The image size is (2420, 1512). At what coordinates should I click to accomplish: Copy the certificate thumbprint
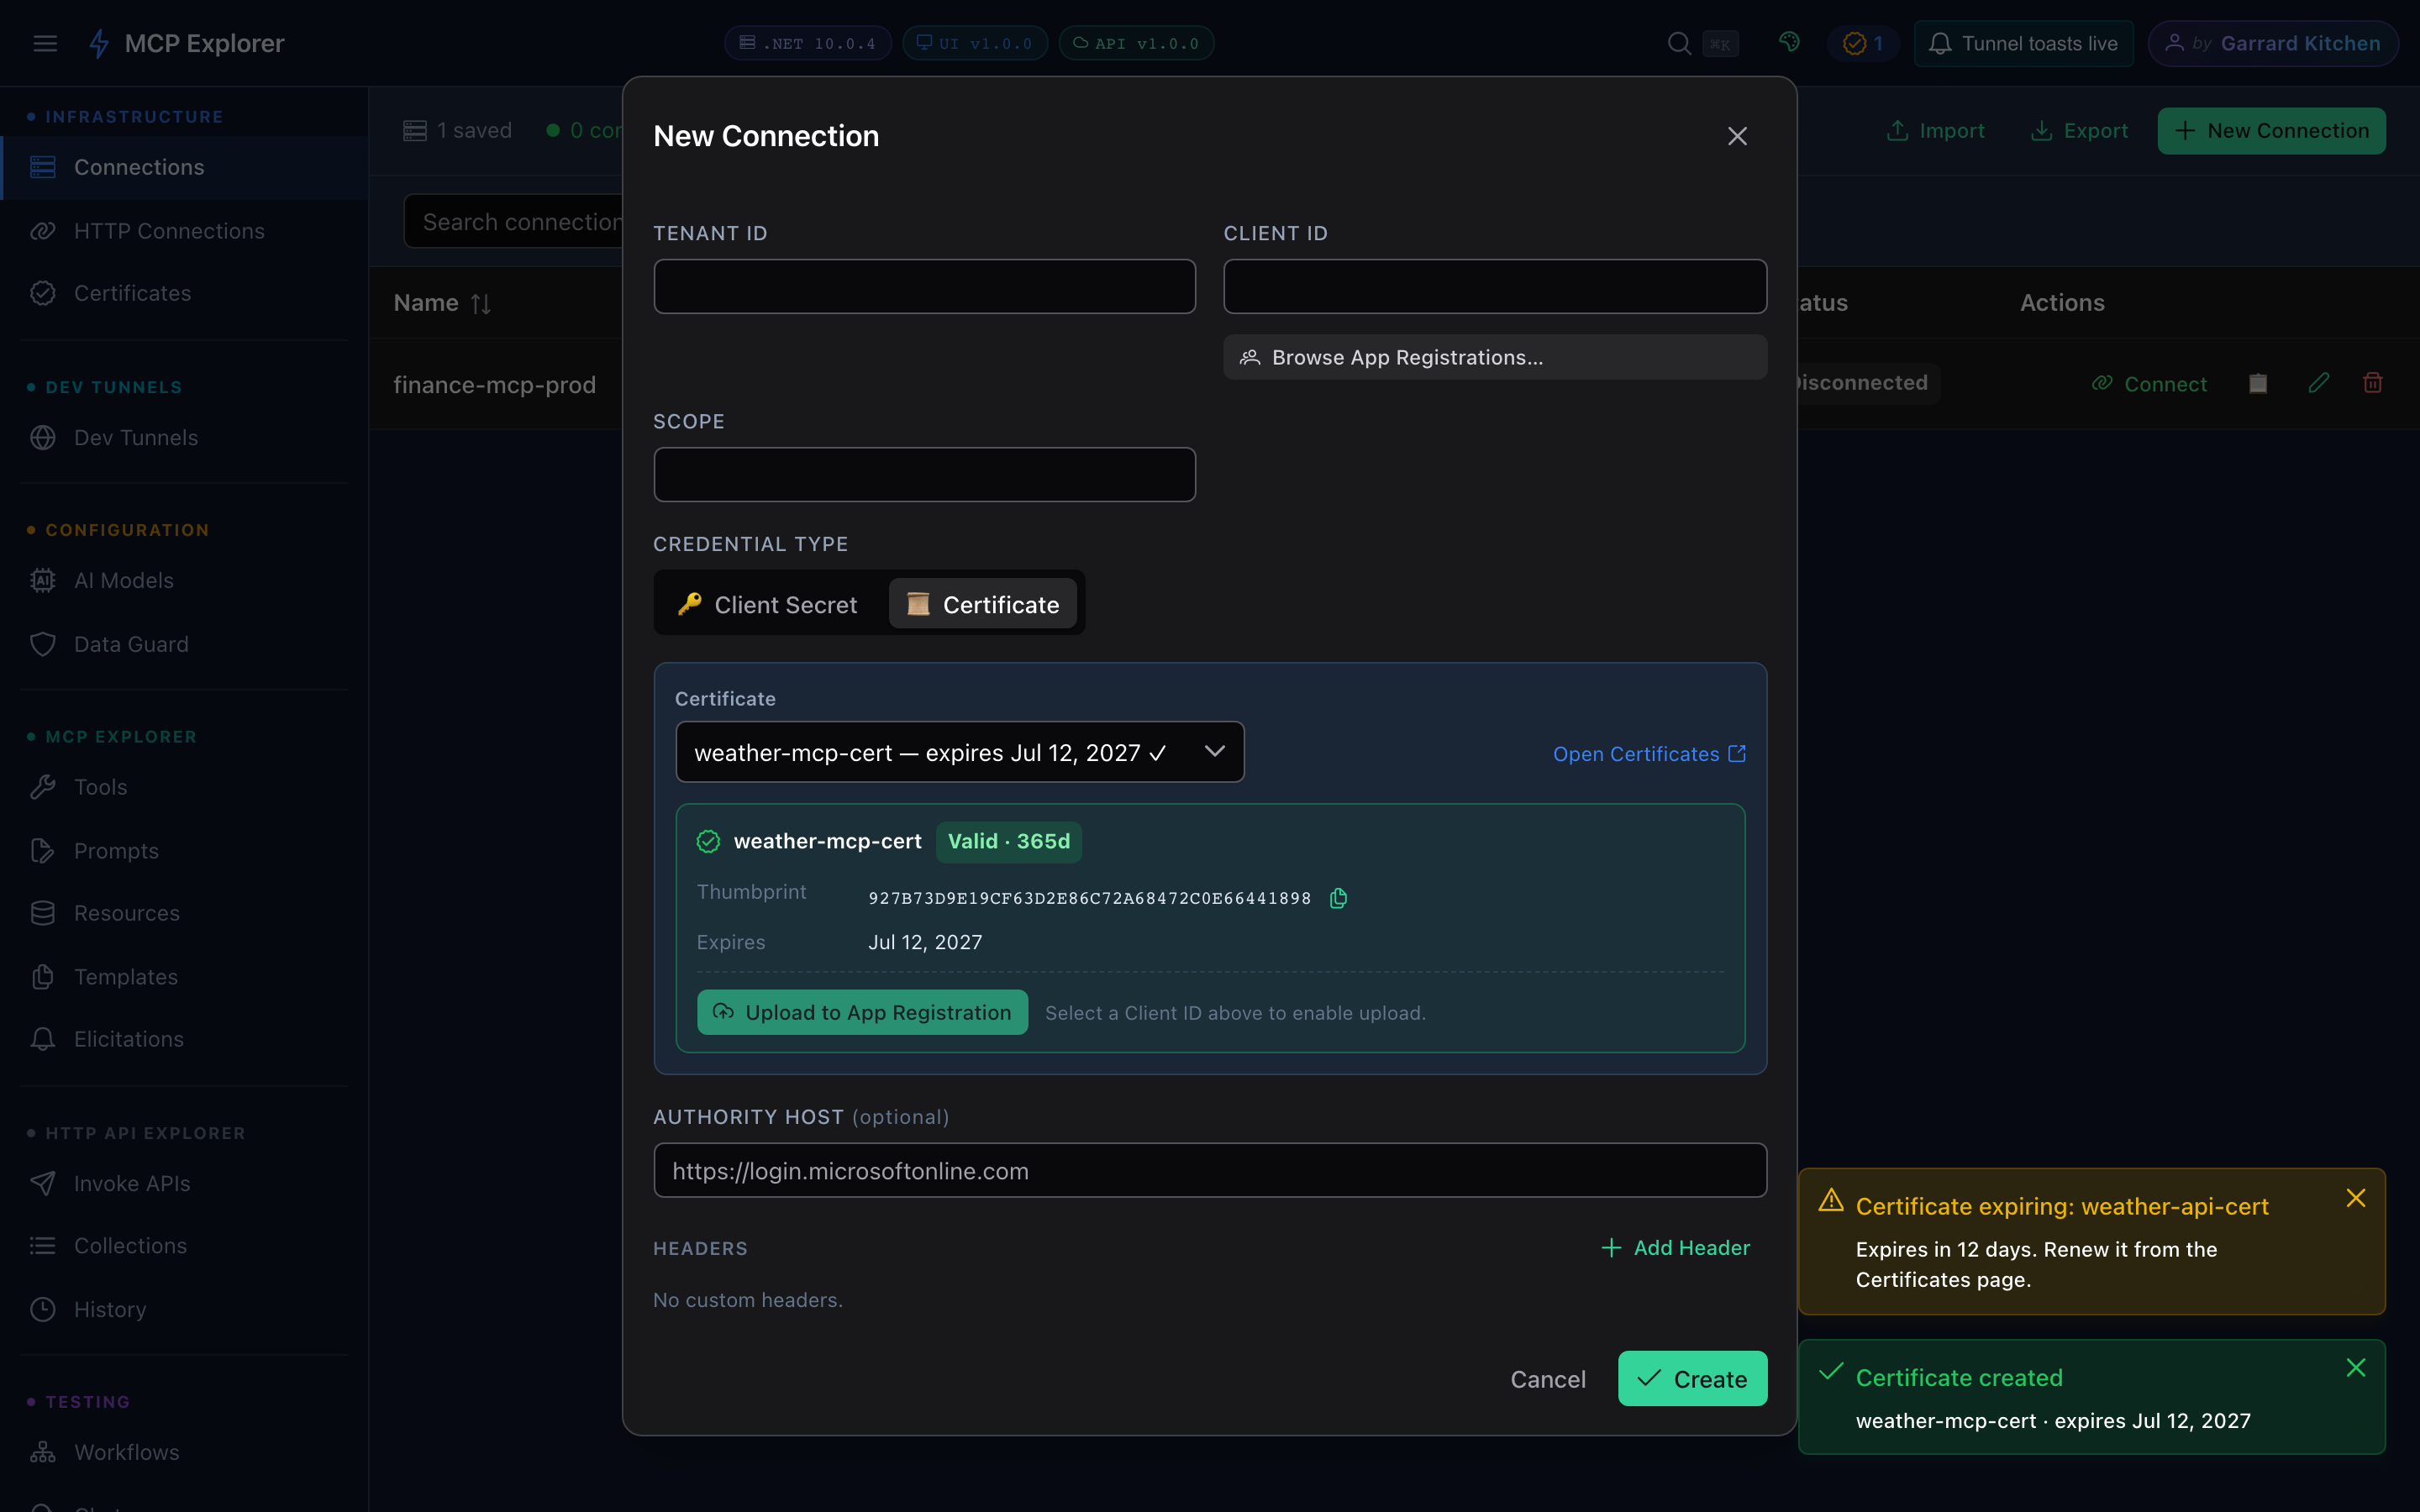tap(1338, 898)
